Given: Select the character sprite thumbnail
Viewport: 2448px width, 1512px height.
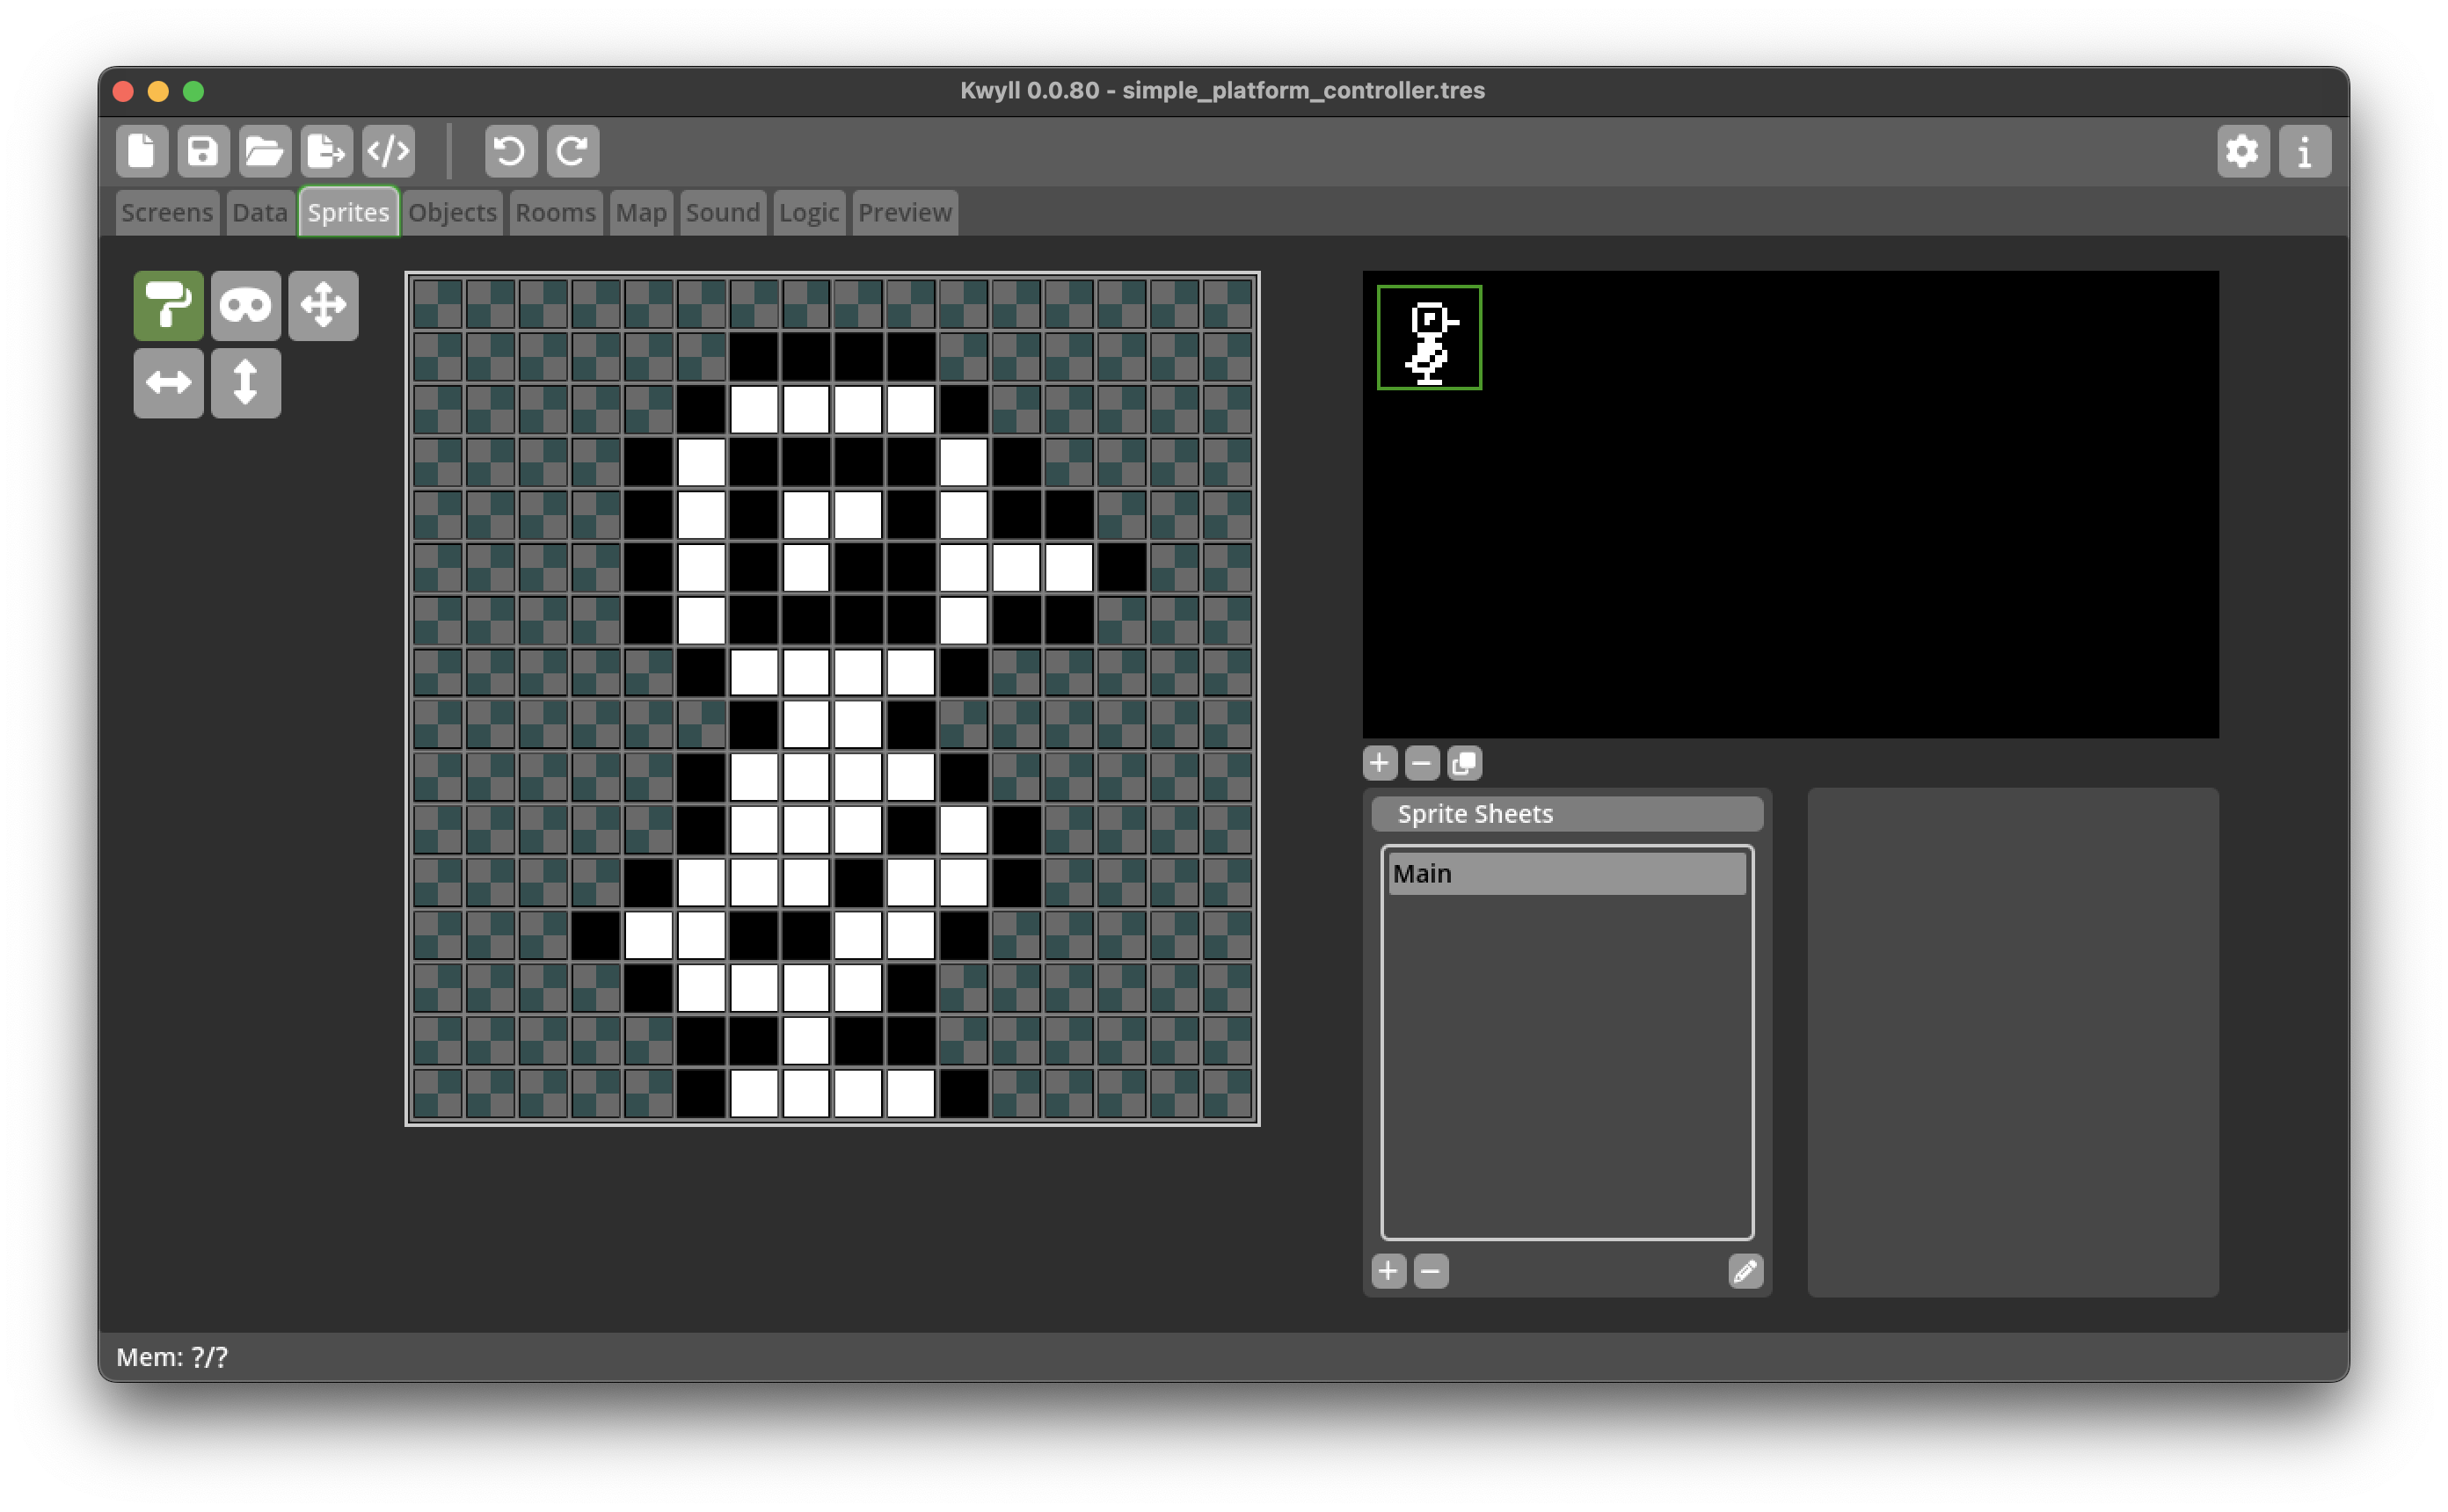Looking at the screenshot, I should pyautogui.click(x=1429, y=338).
